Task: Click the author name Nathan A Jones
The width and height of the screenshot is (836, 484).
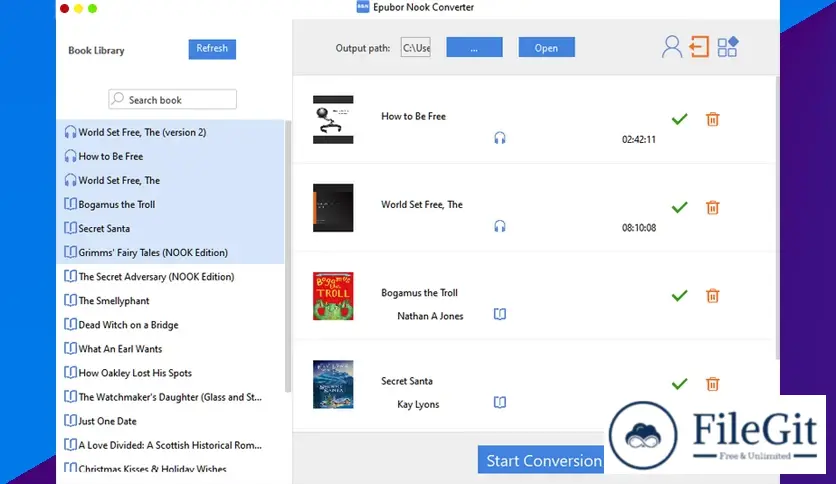Action: [430, 316]
